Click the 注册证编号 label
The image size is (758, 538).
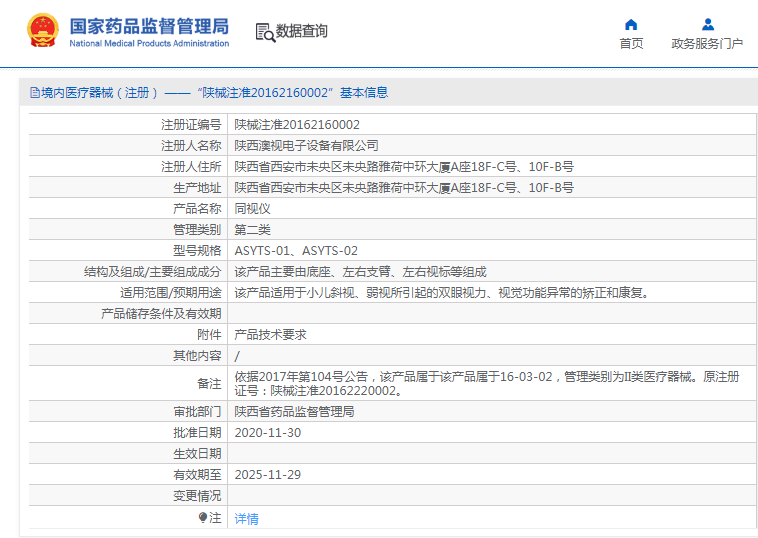[191, 125]
